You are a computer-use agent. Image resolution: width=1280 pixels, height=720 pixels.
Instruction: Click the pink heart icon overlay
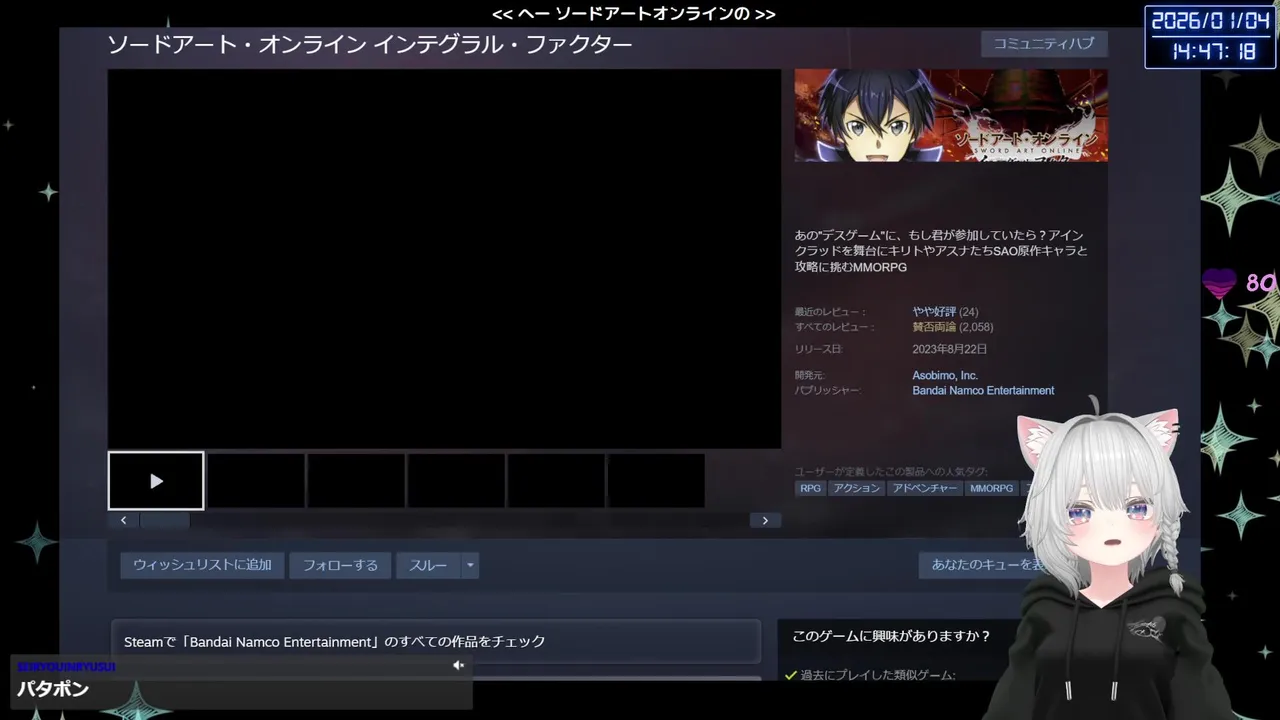pyautogui.click(x=1220, y=284)
